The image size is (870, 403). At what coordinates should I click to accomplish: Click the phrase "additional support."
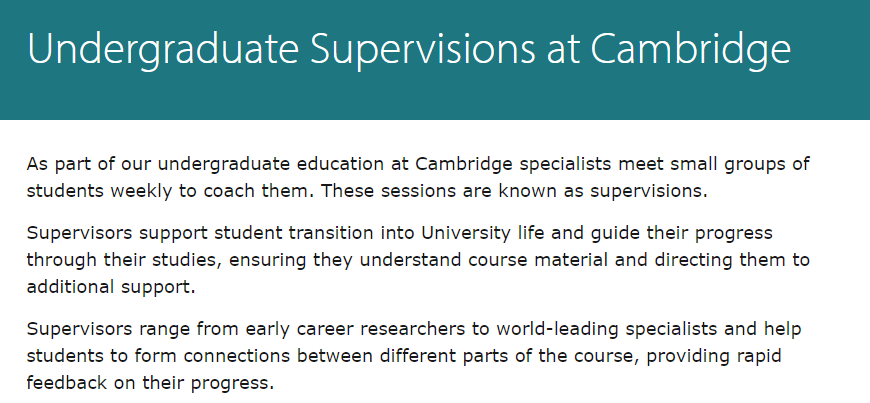coord(111,288)
